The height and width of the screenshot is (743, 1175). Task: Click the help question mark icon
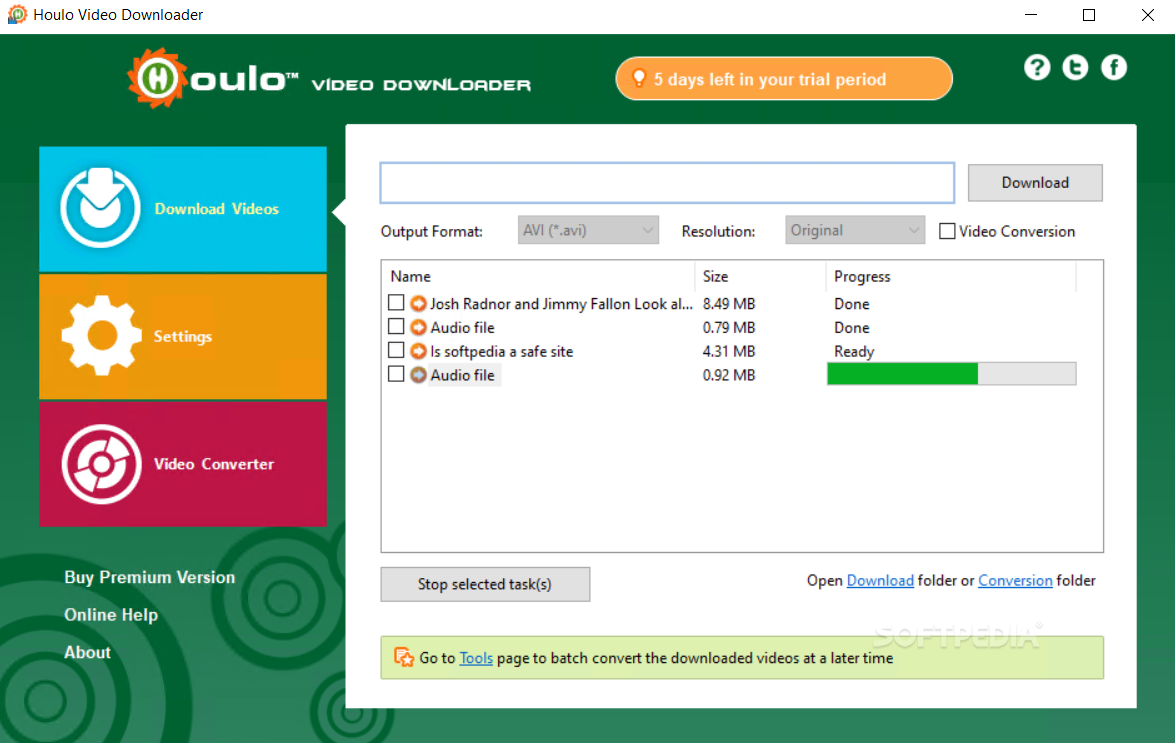[x=1037, y=67]
